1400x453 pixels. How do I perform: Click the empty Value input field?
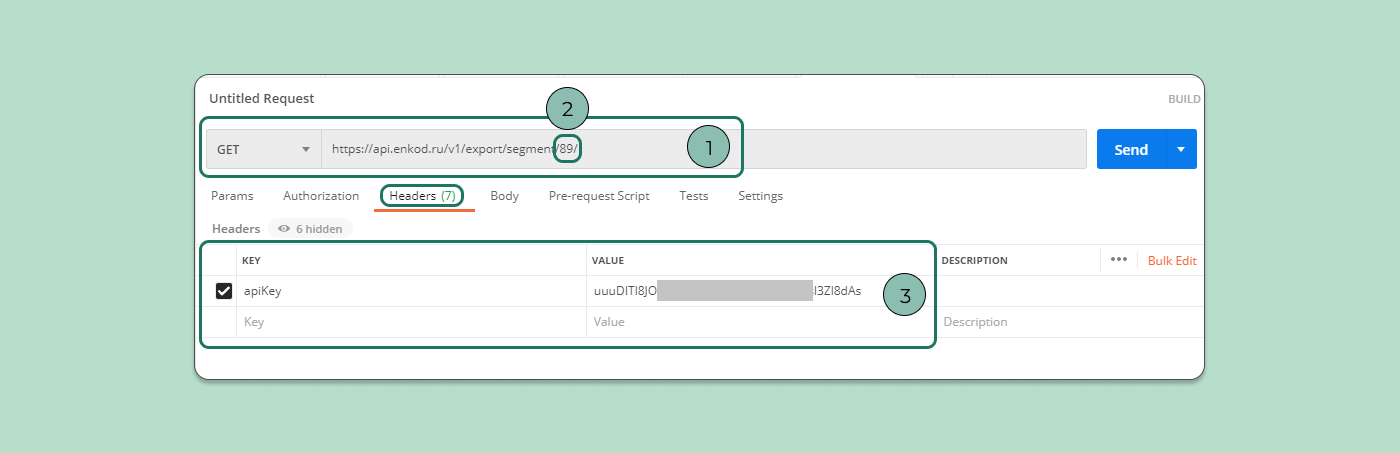click(761, 322)
